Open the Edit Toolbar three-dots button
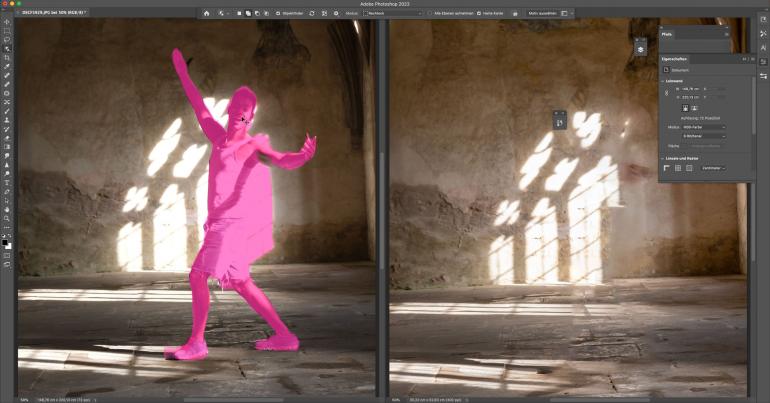The image size is (770, 403). pyautogui.click(x=7, y=228)
